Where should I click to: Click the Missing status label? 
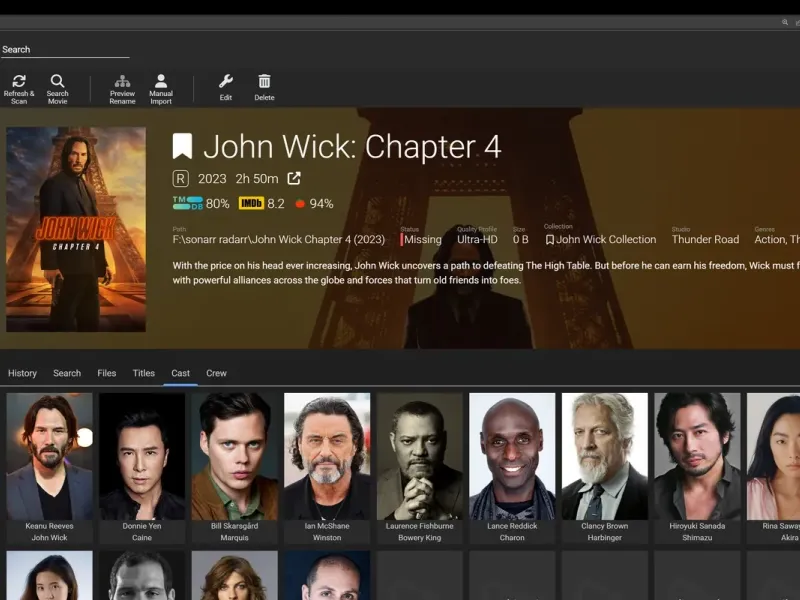(422, 239)
